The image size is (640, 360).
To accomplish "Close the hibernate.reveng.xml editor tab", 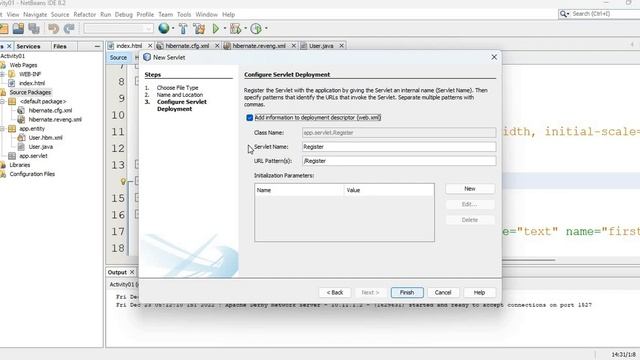I will [x=293, y=46].
